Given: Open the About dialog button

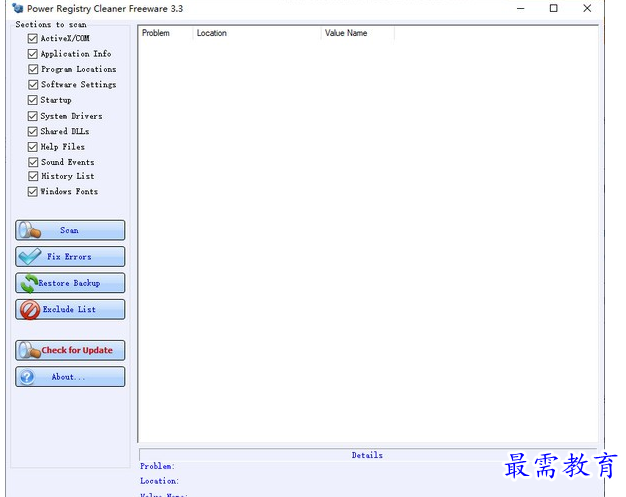Looking at the screenshot, I should pyautogui.click(x=70, y=377).
